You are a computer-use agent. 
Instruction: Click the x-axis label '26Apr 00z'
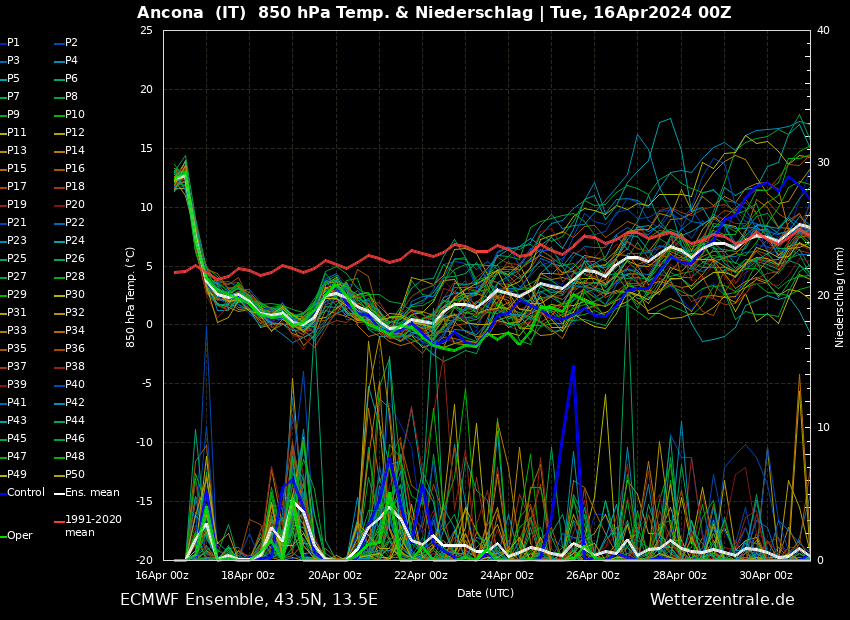(x=593, y=576)
